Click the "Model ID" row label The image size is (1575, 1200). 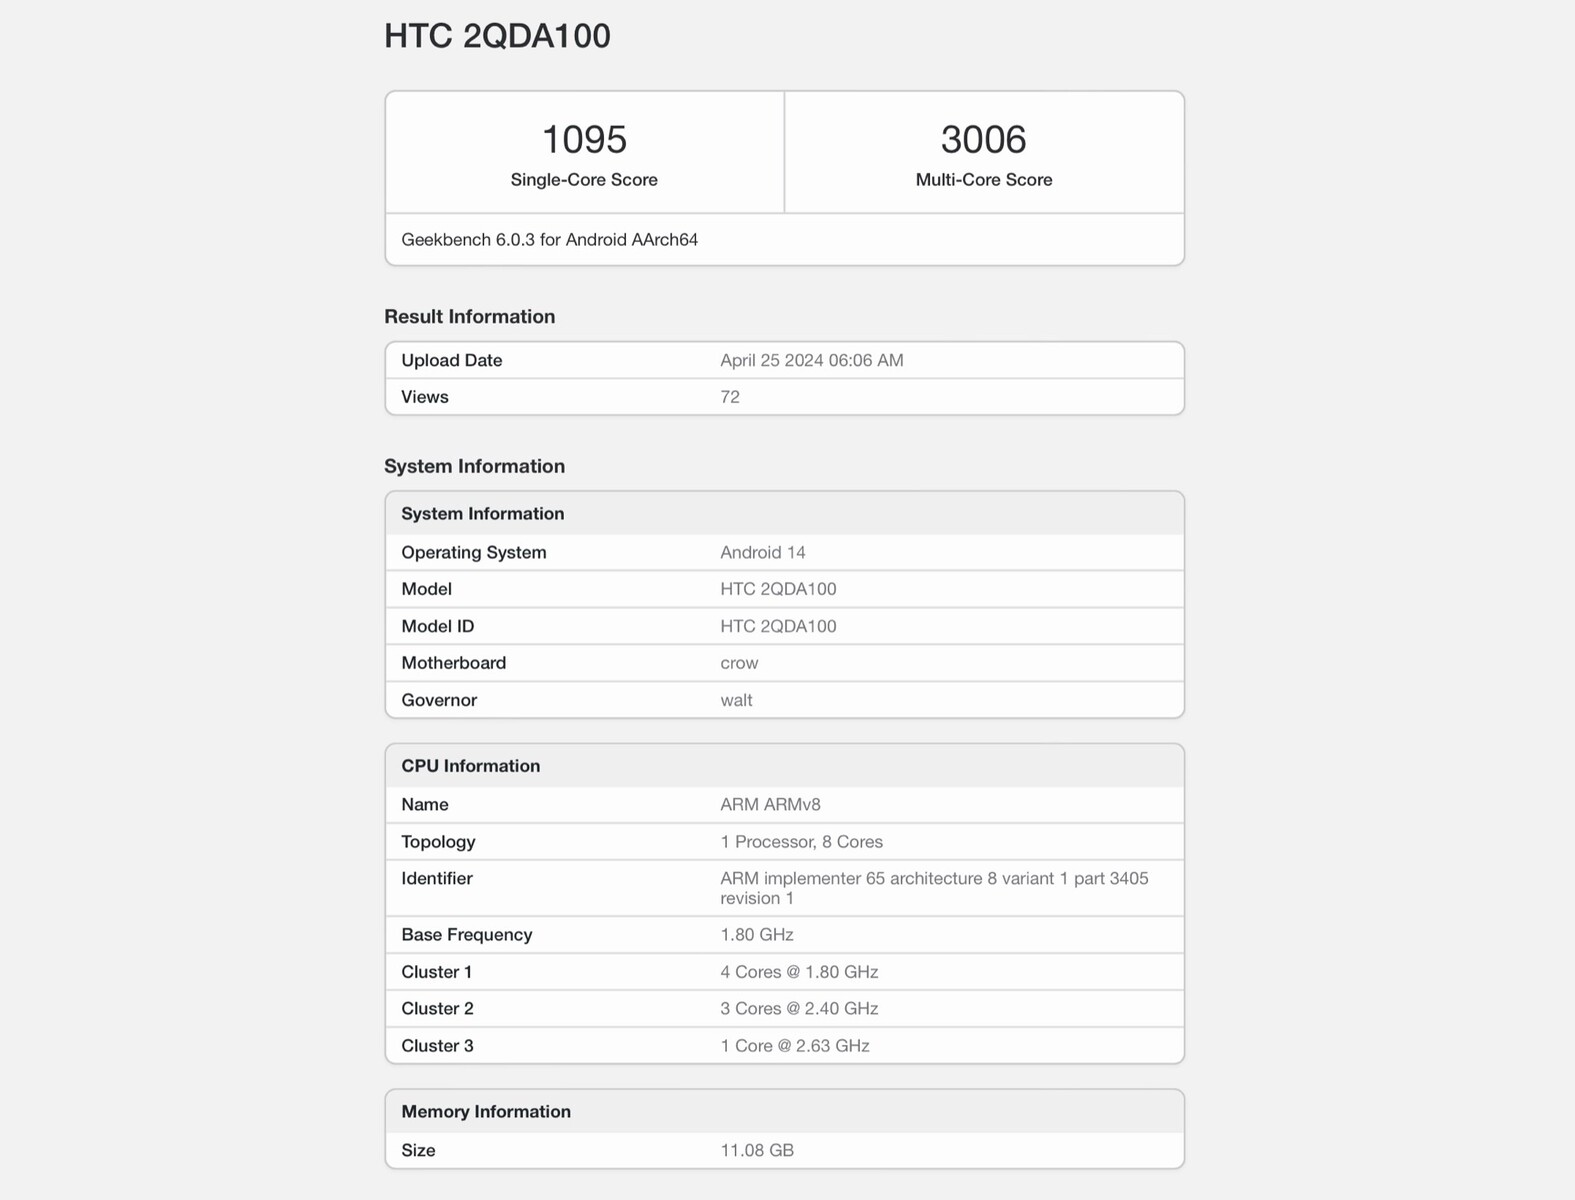pyautogui.click(x=438, y=626)
